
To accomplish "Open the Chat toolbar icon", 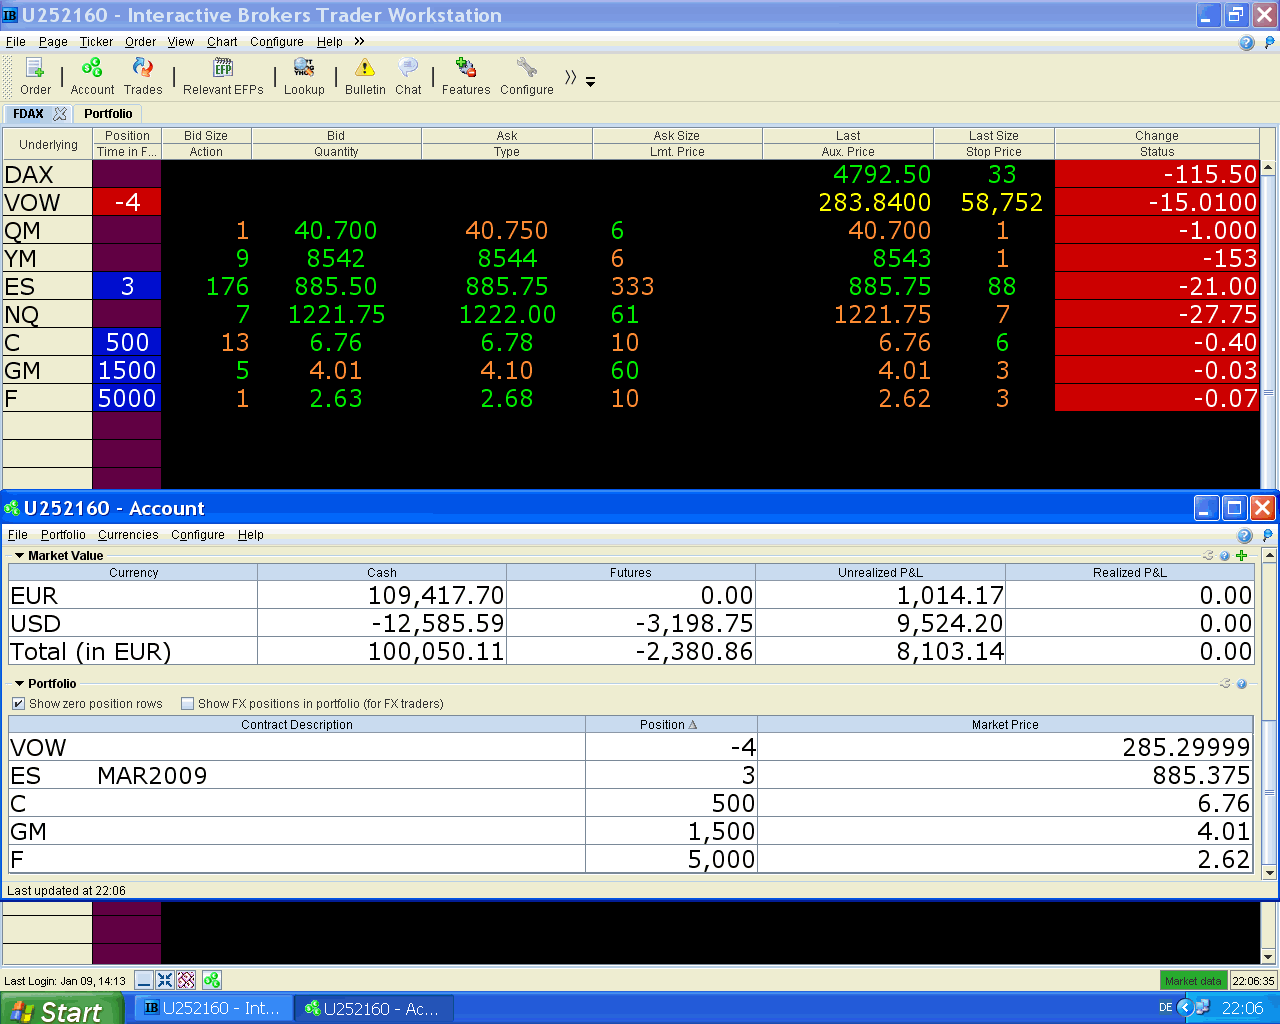I will click(408, 76).
